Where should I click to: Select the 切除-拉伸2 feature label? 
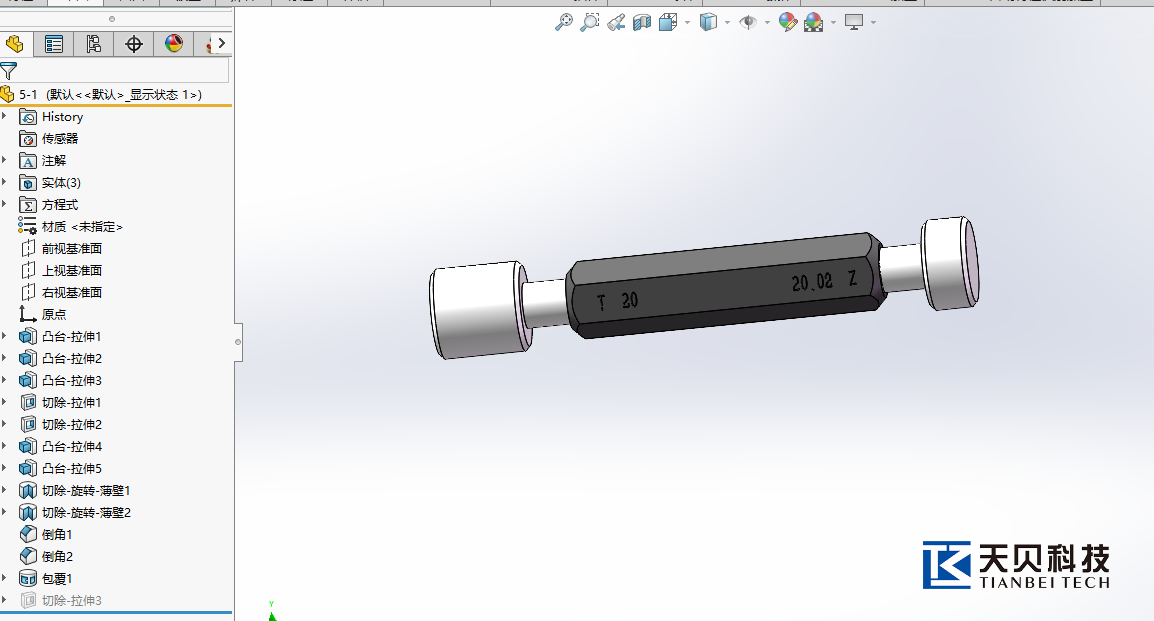(x=71, y=425)
